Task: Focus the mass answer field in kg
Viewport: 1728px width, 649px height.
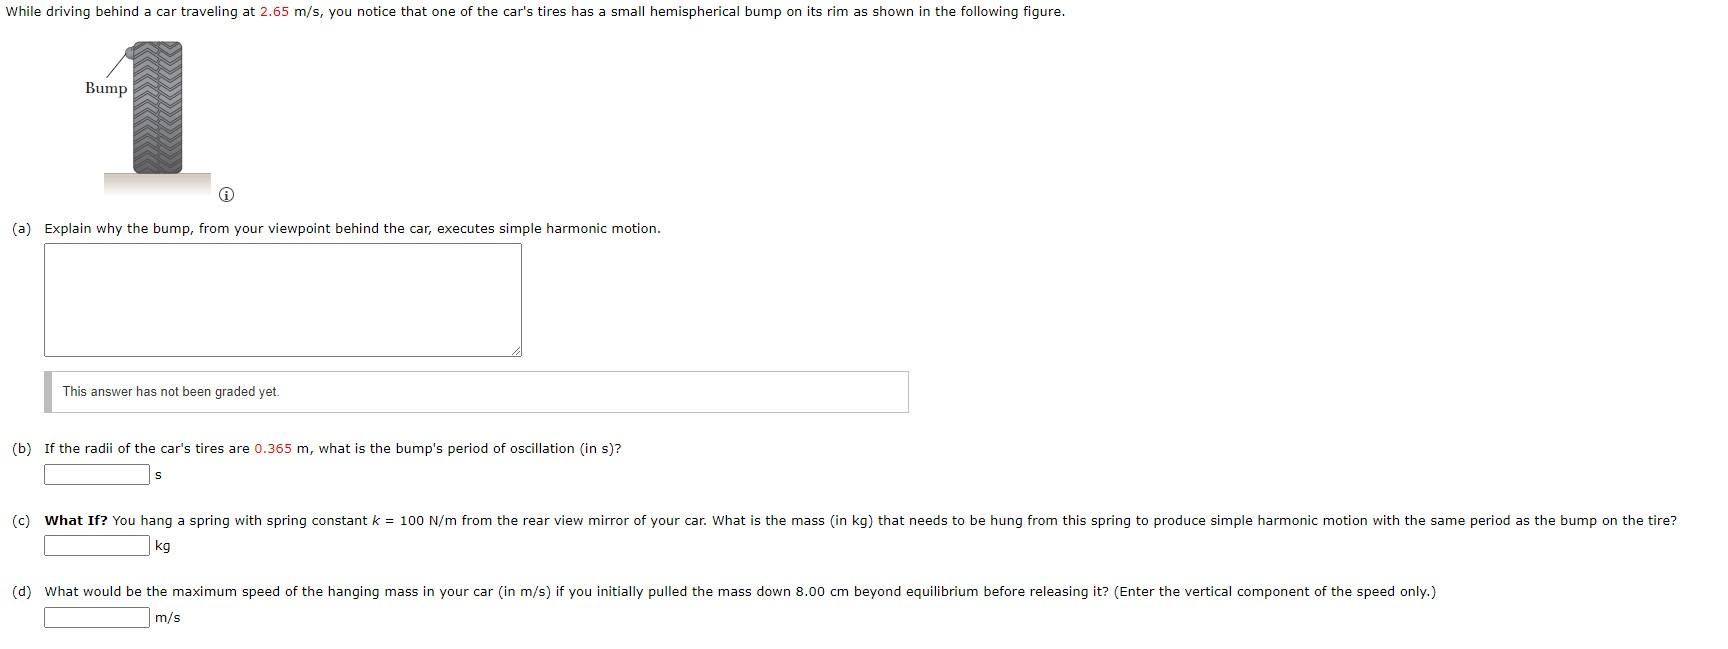Action: (x=96, y=546)
